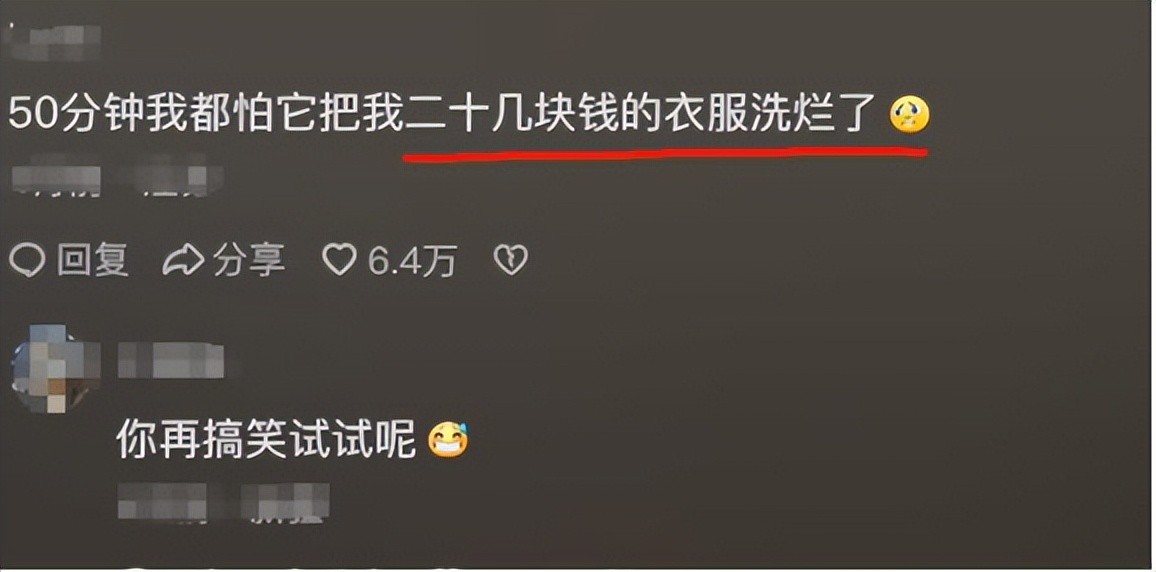Select the reply text 你再搞笑试试呢
The width and height of the screenshot is (1156, 572).
pos(266,441)
